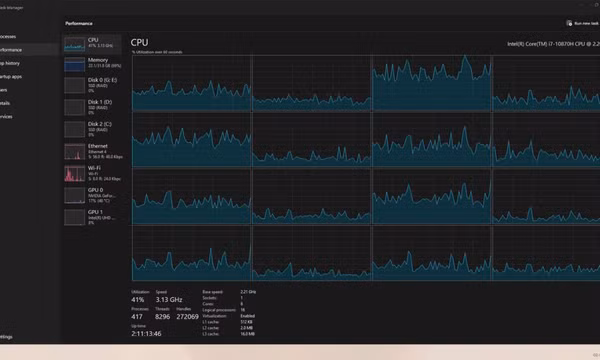Select the GPU 0 label
The height and width of the screenshot is (360, 600).
[95, 190]
